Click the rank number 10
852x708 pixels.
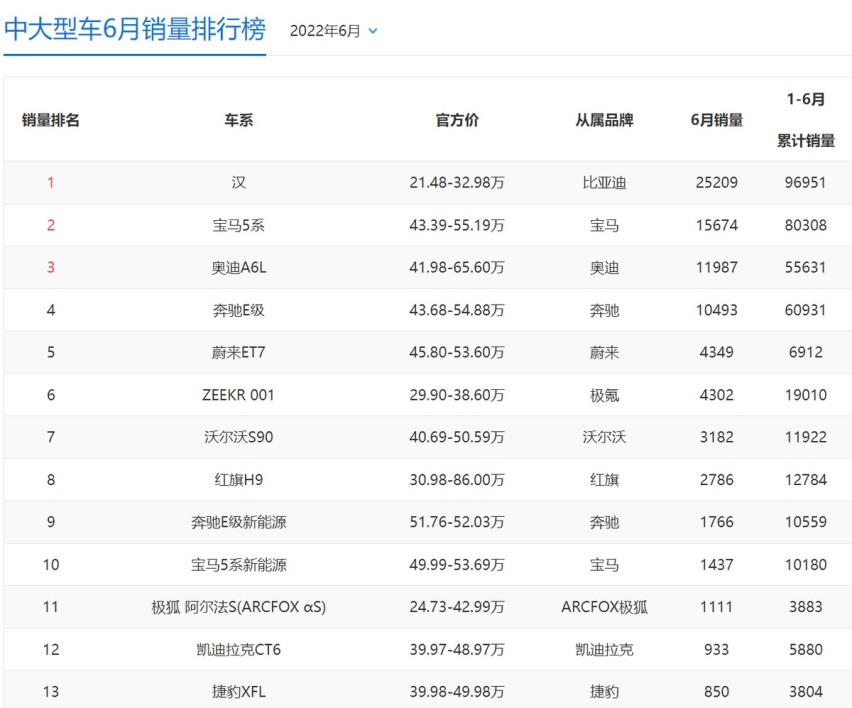click(51, 565)
